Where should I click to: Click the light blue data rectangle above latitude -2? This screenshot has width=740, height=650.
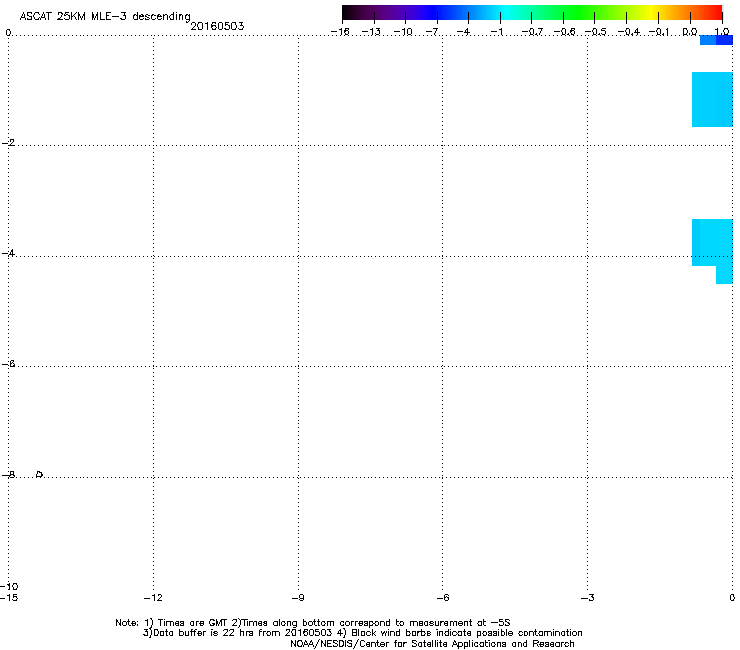click(x=712, y=100)
